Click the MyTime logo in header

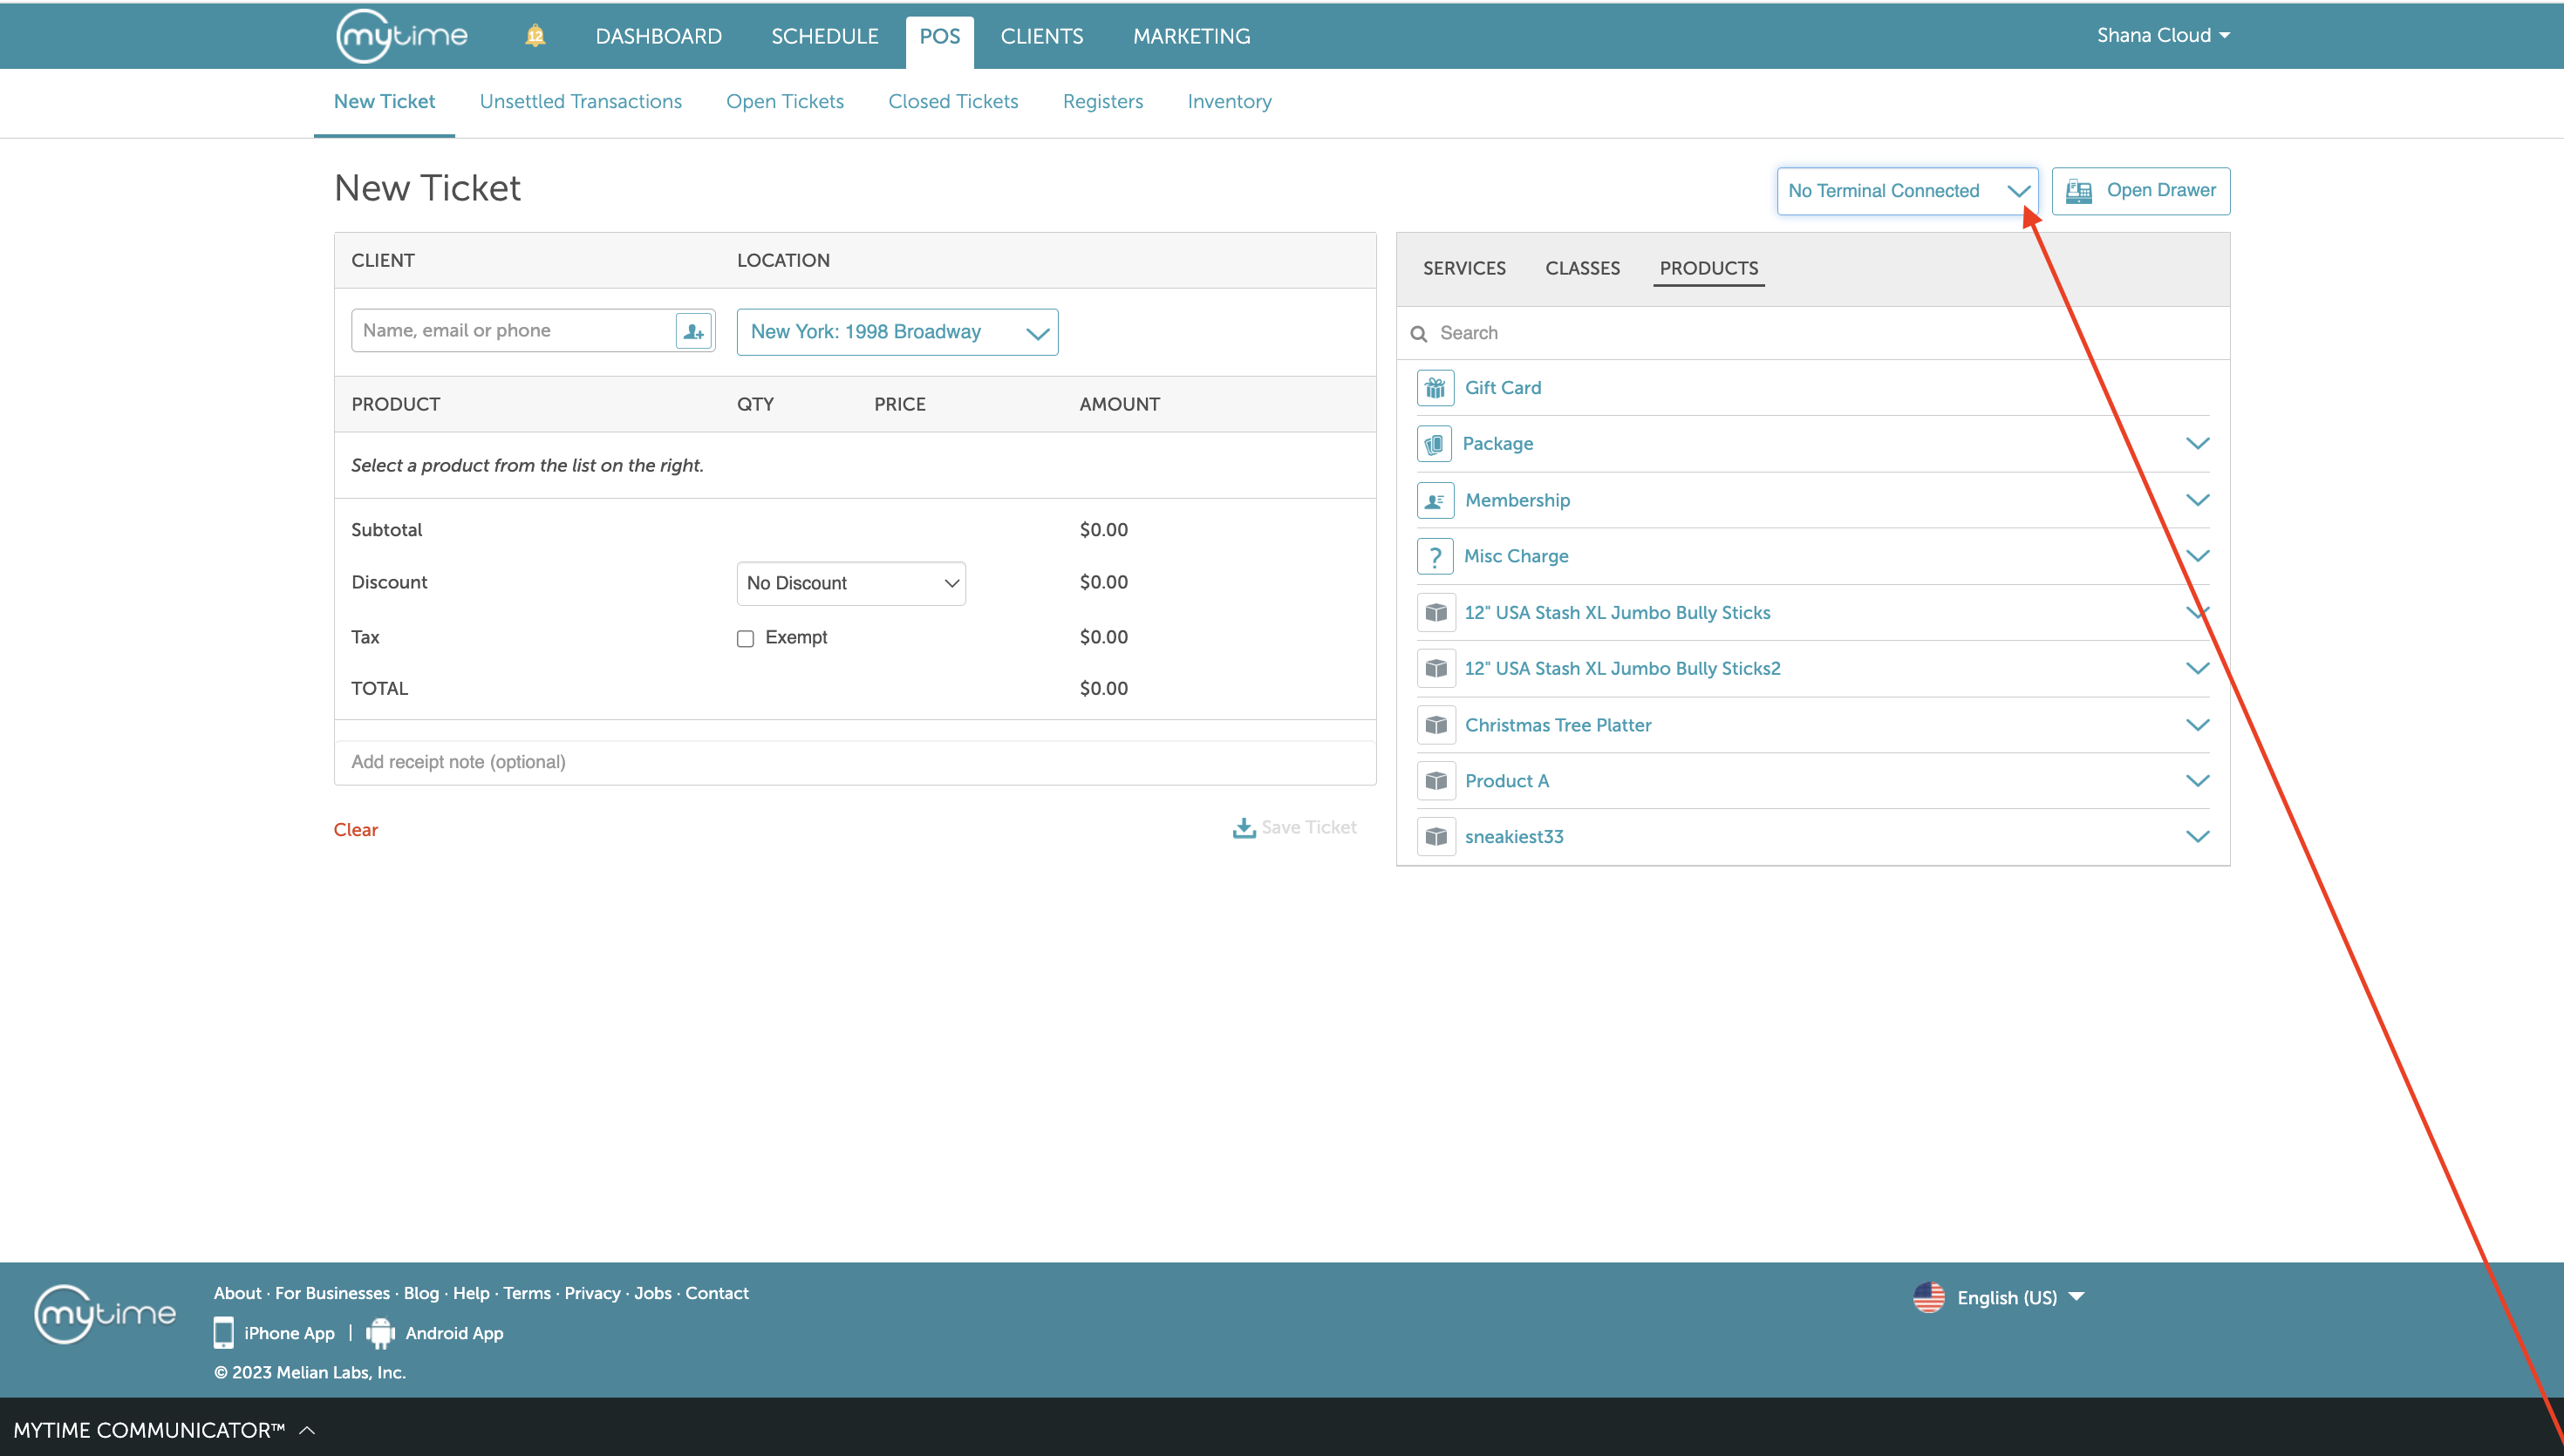(x=402, y=36)
